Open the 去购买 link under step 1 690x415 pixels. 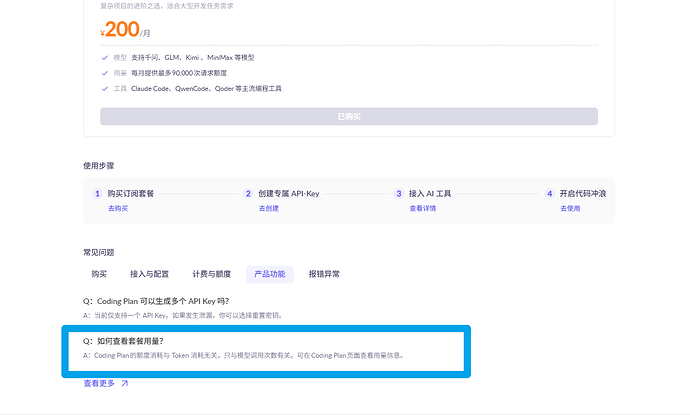[118, 208]
